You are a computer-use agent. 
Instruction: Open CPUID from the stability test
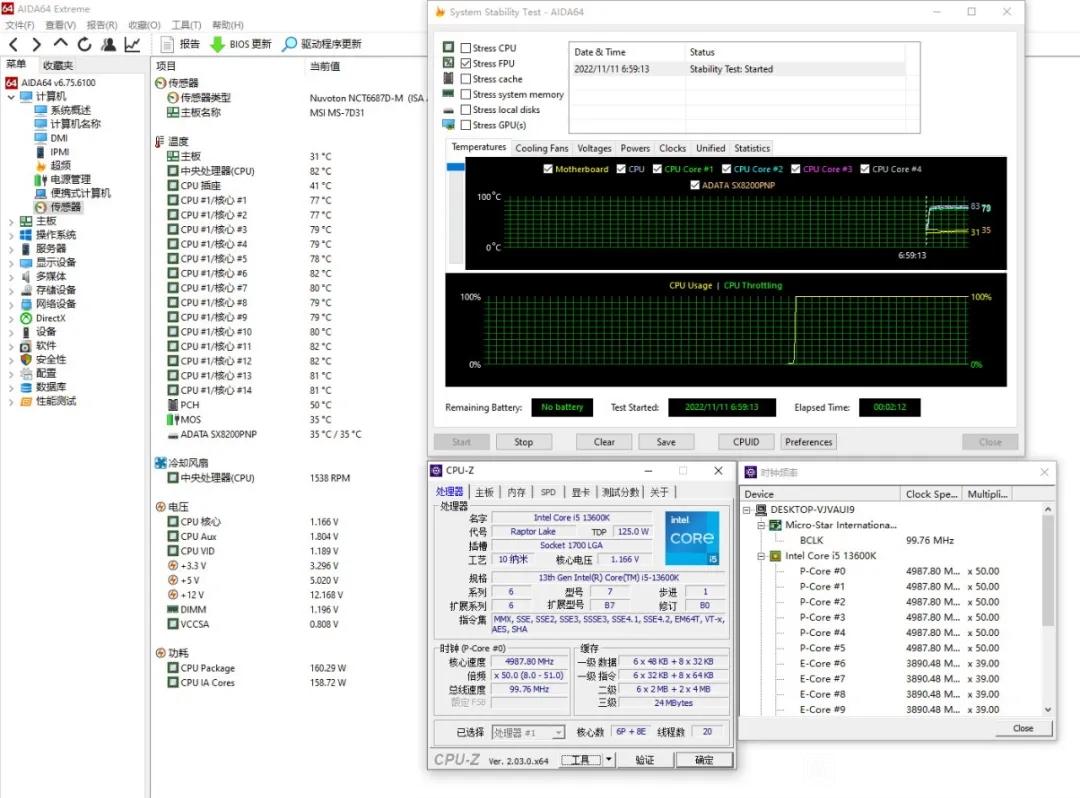tap(746, 442)
